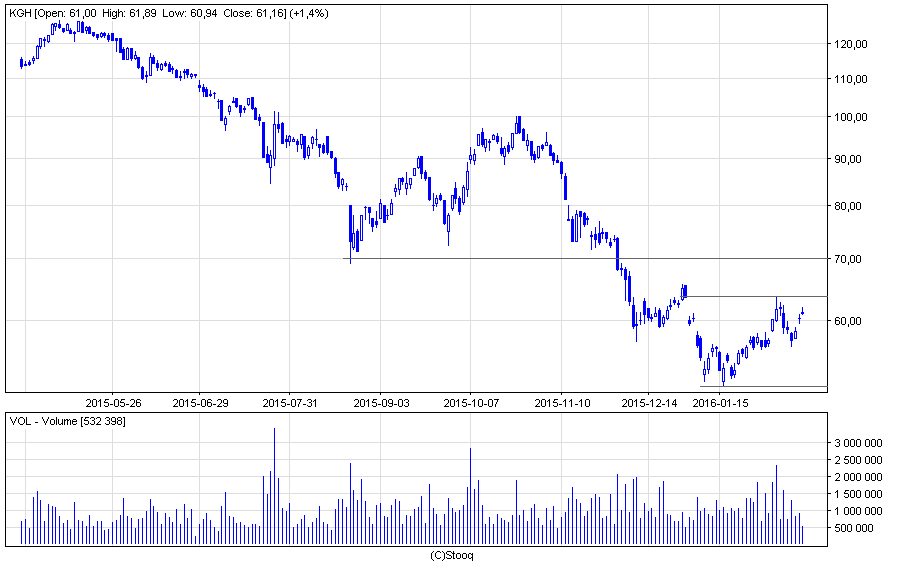Viewport: 900px width, 563px height.
Task: Select the 2015-10-07 date label
Action: (x=471, y=403)
